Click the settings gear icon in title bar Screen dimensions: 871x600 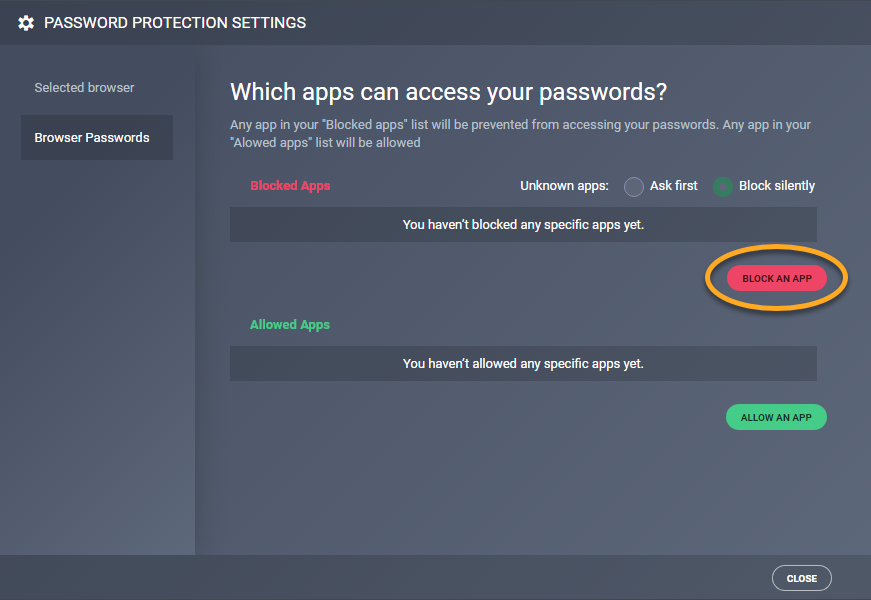click(x=26, y=22)
